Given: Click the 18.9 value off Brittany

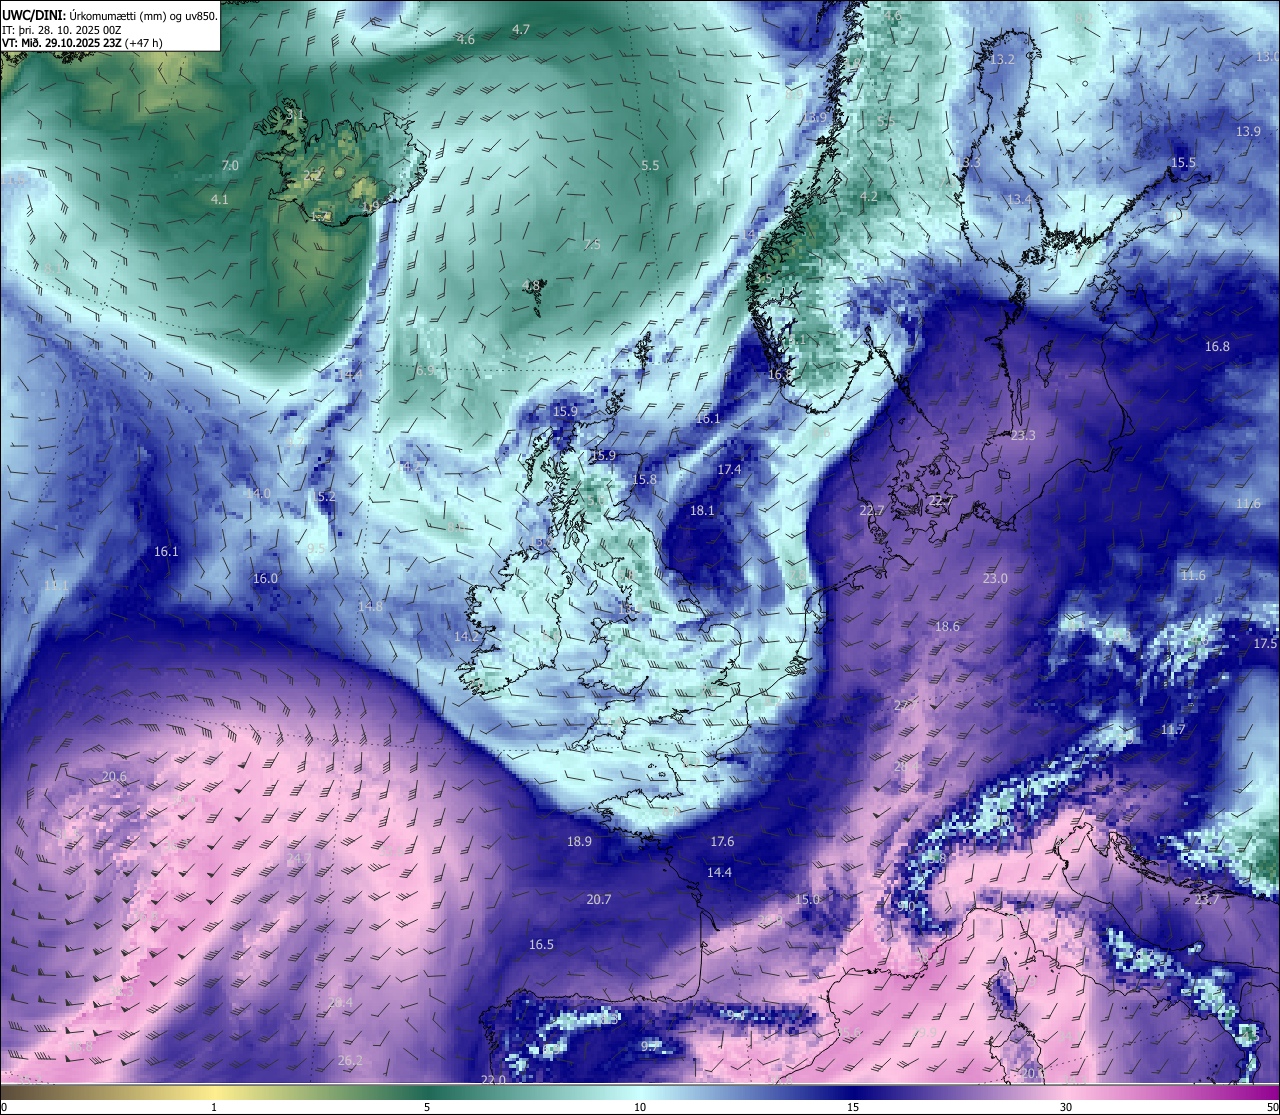Looking at the screenshot, I should tap(579, 842).
